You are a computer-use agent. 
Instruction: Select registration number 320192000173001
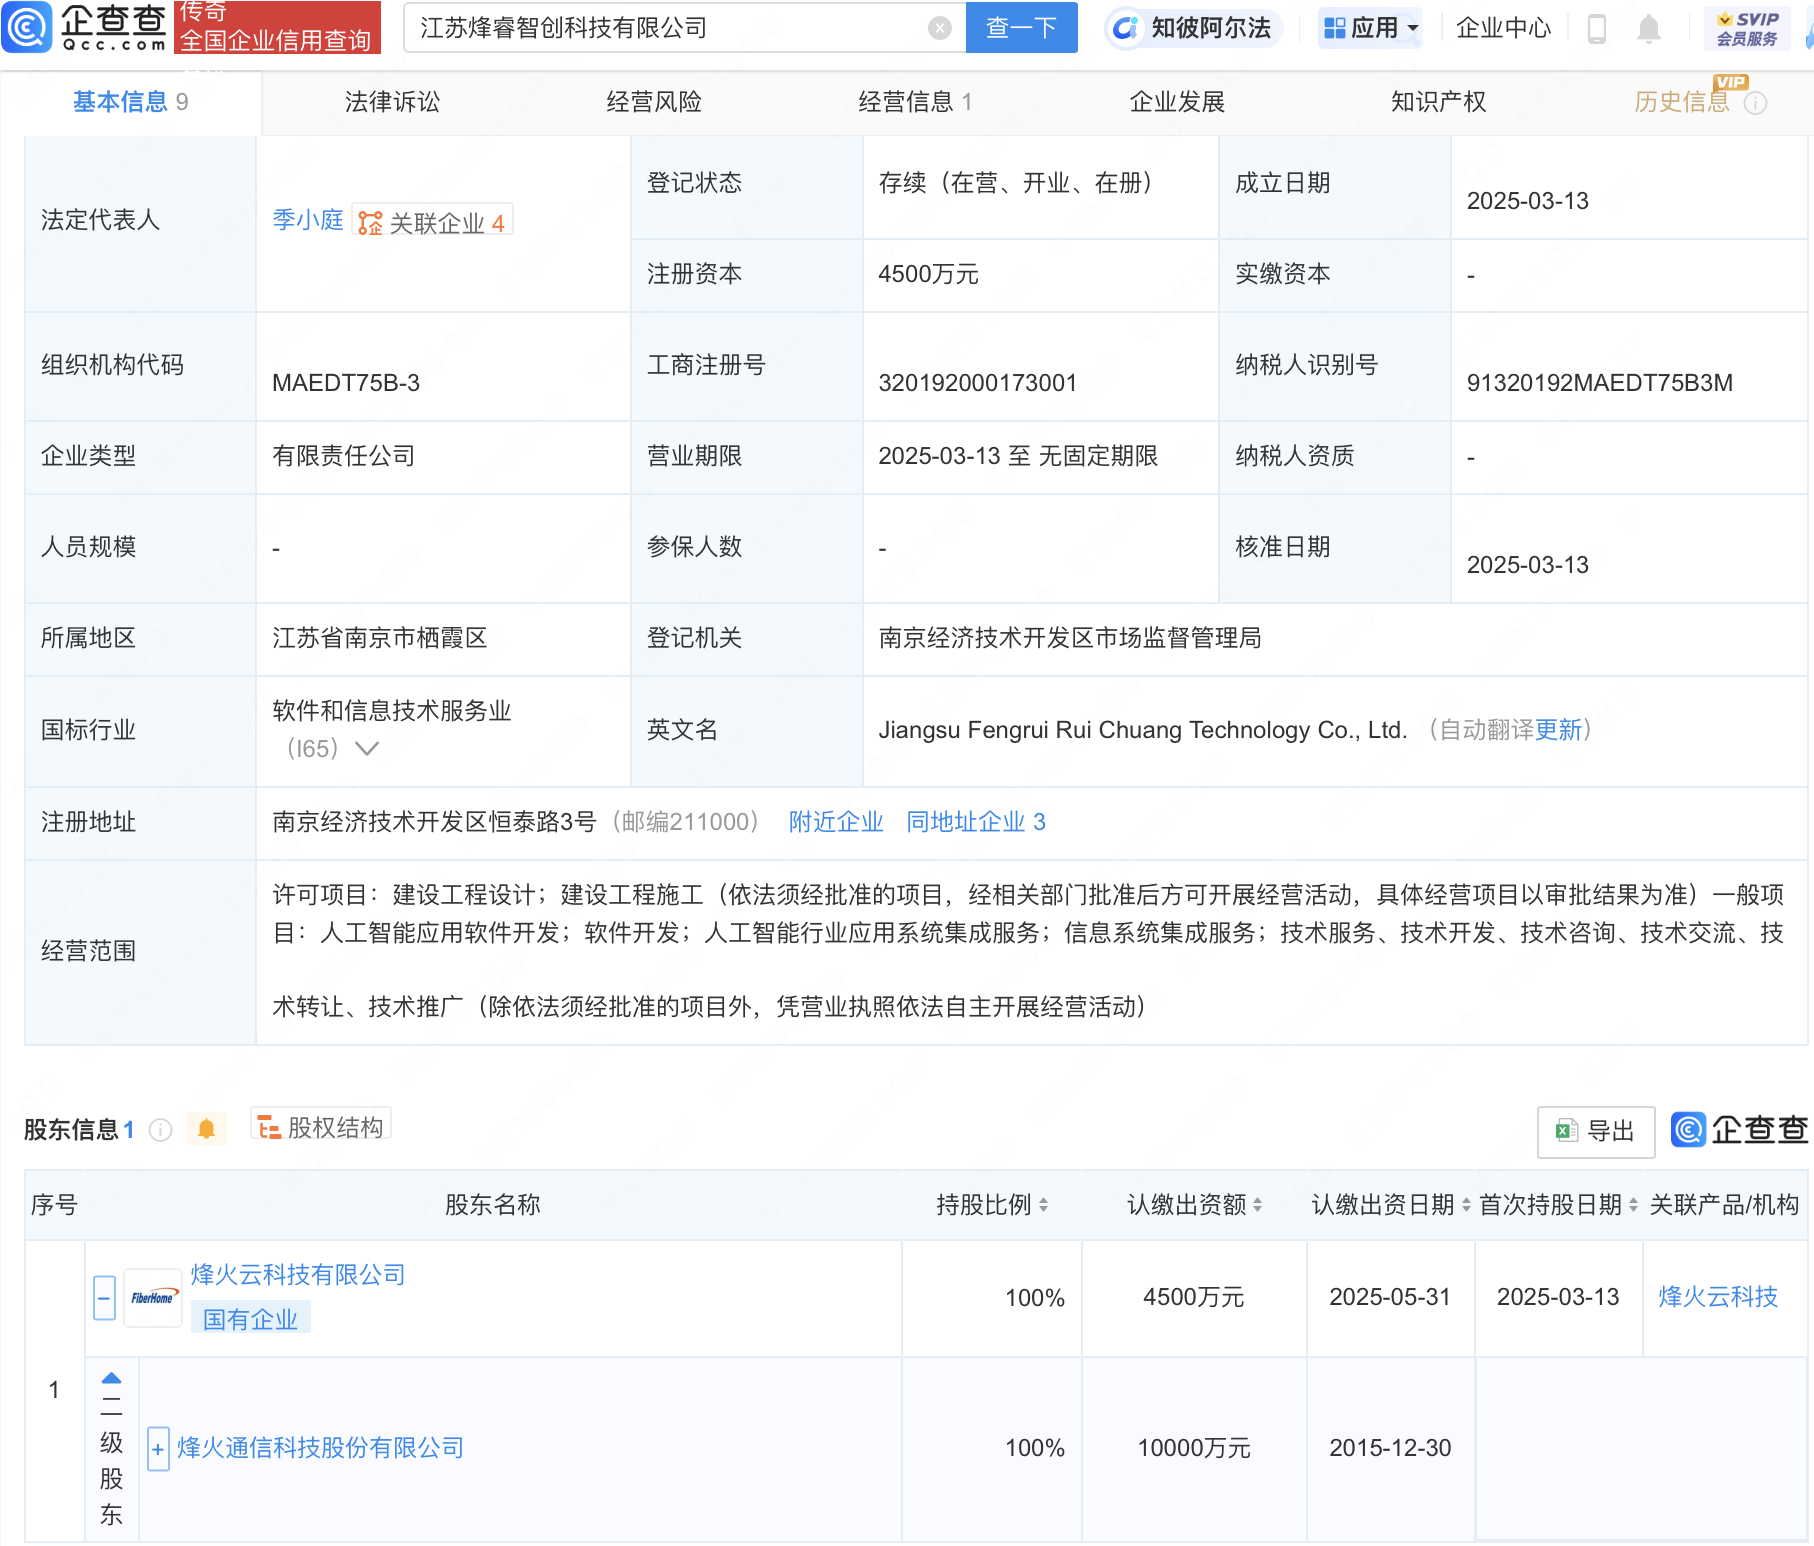(x=977, y=383)
